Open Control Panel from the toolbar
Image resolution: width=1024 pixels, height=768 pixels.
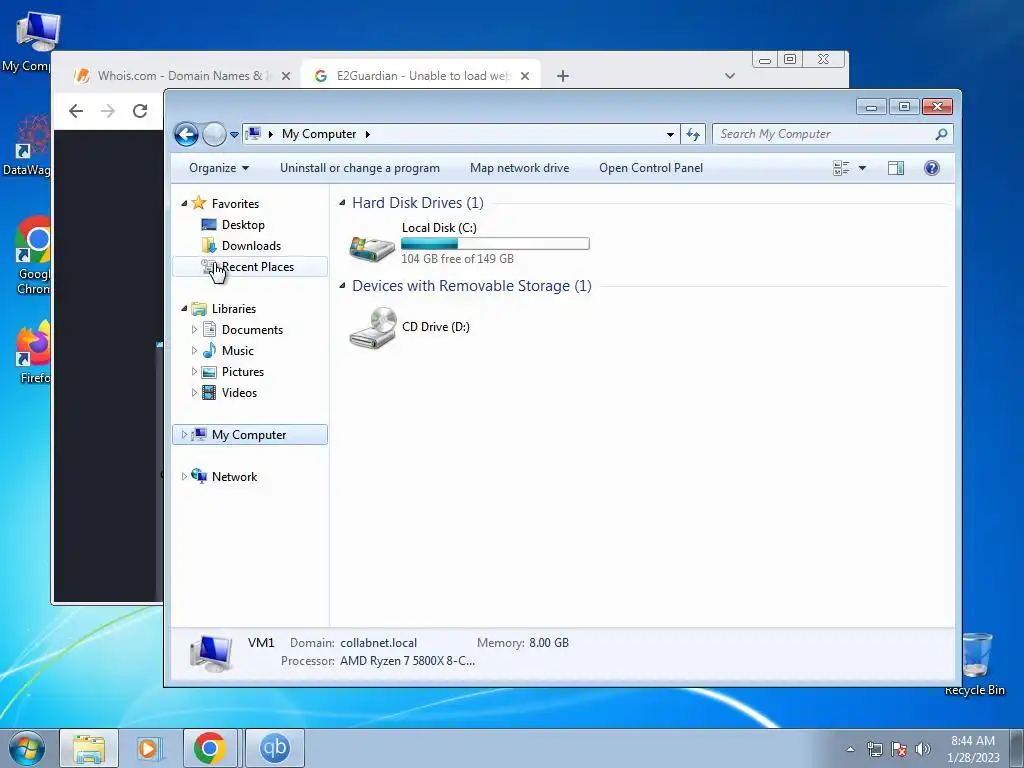(x=651, y=168)
